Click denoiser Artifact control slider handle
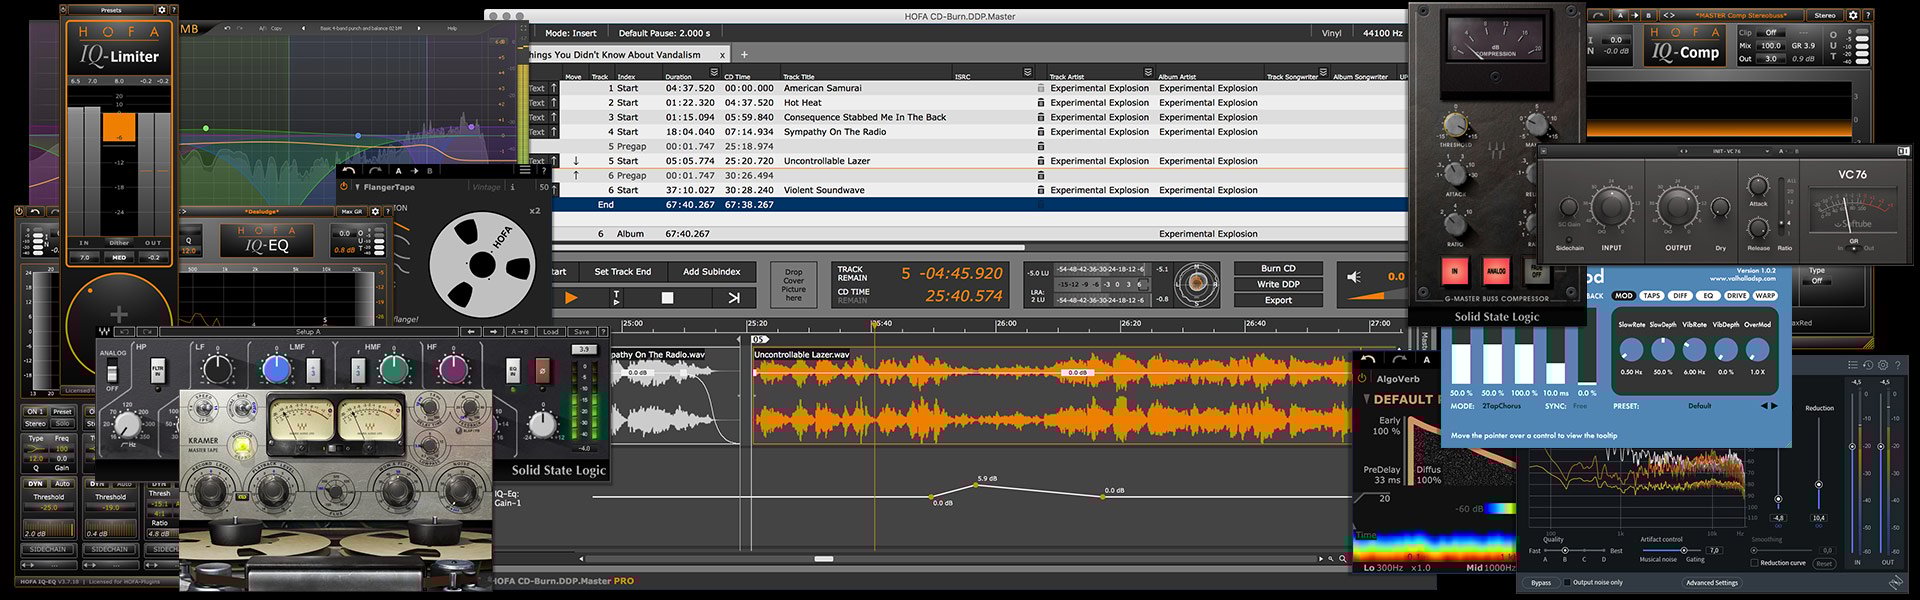 tap(1684, 551)
